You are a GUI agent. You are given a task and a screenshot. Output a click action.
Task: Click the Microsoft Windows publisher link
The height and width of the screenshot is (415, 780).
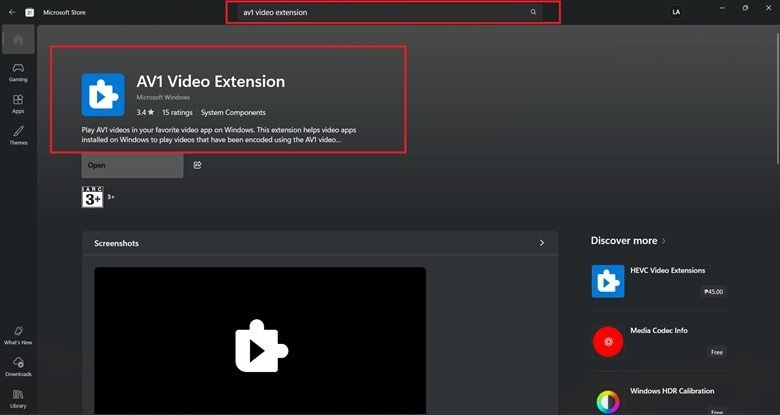click(x=163, y=98)
